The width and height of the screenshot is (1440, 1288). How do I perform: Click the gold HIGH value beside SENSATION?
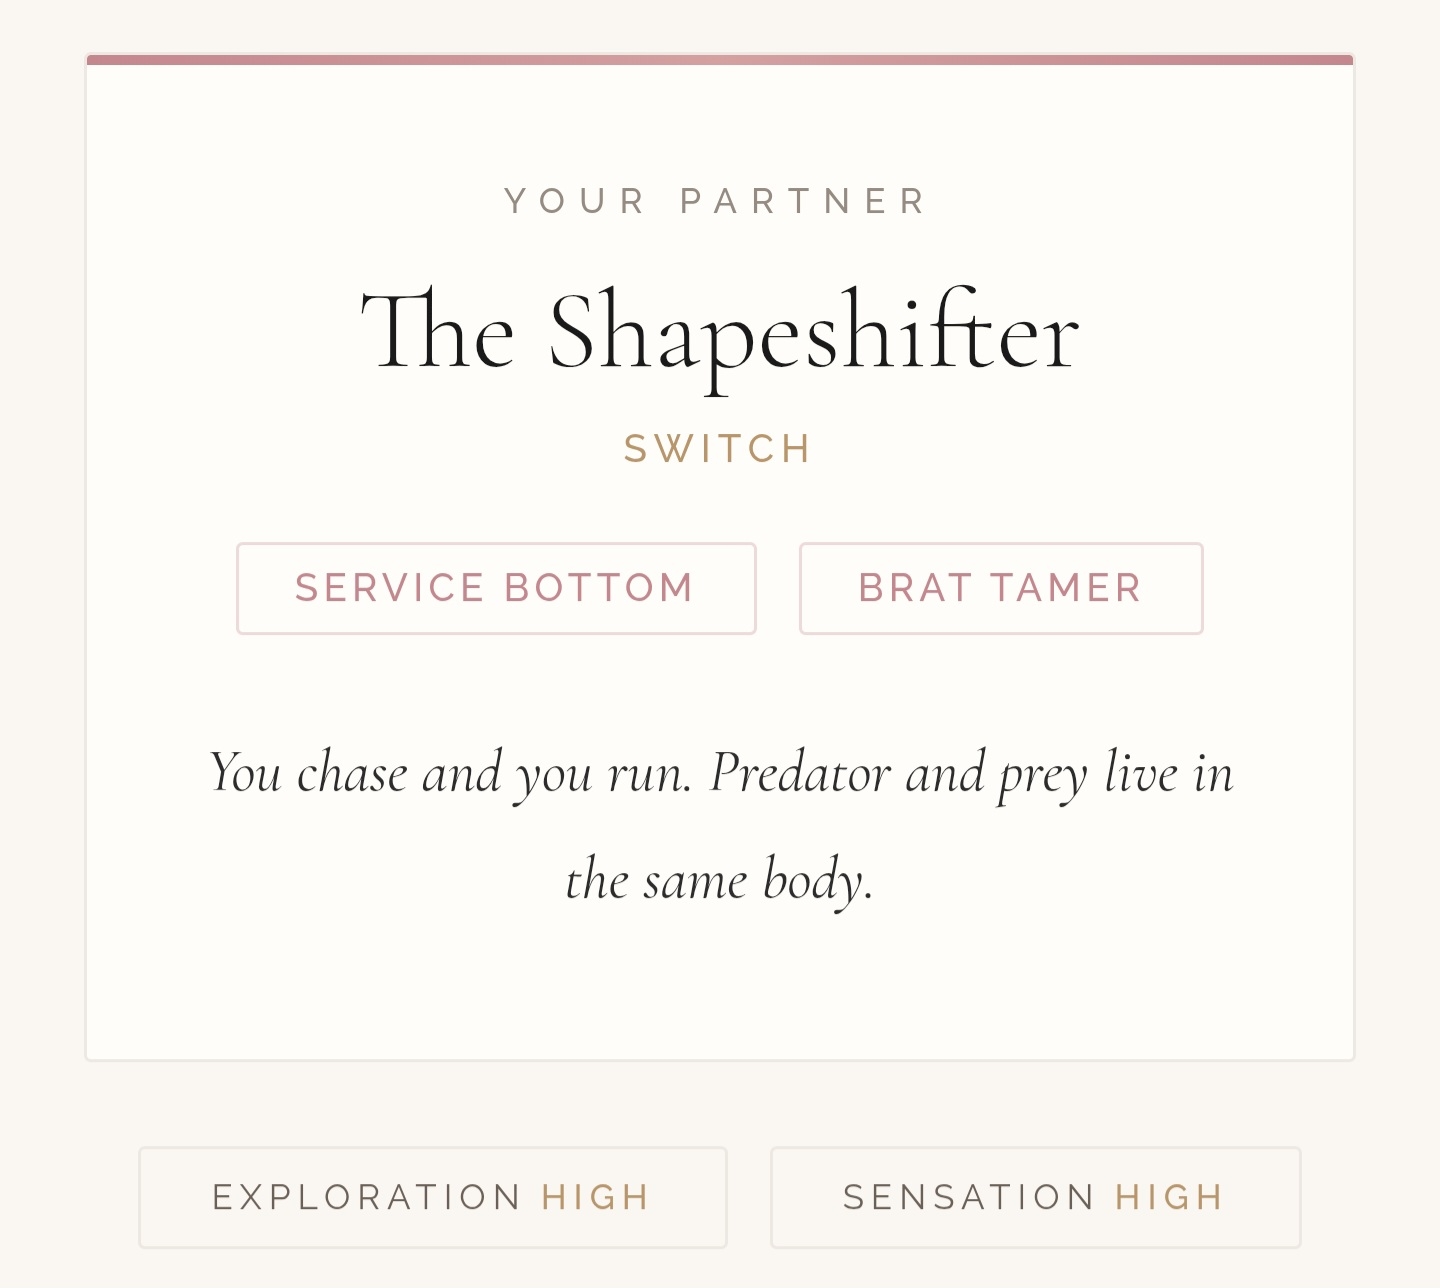point(1170,1197)
